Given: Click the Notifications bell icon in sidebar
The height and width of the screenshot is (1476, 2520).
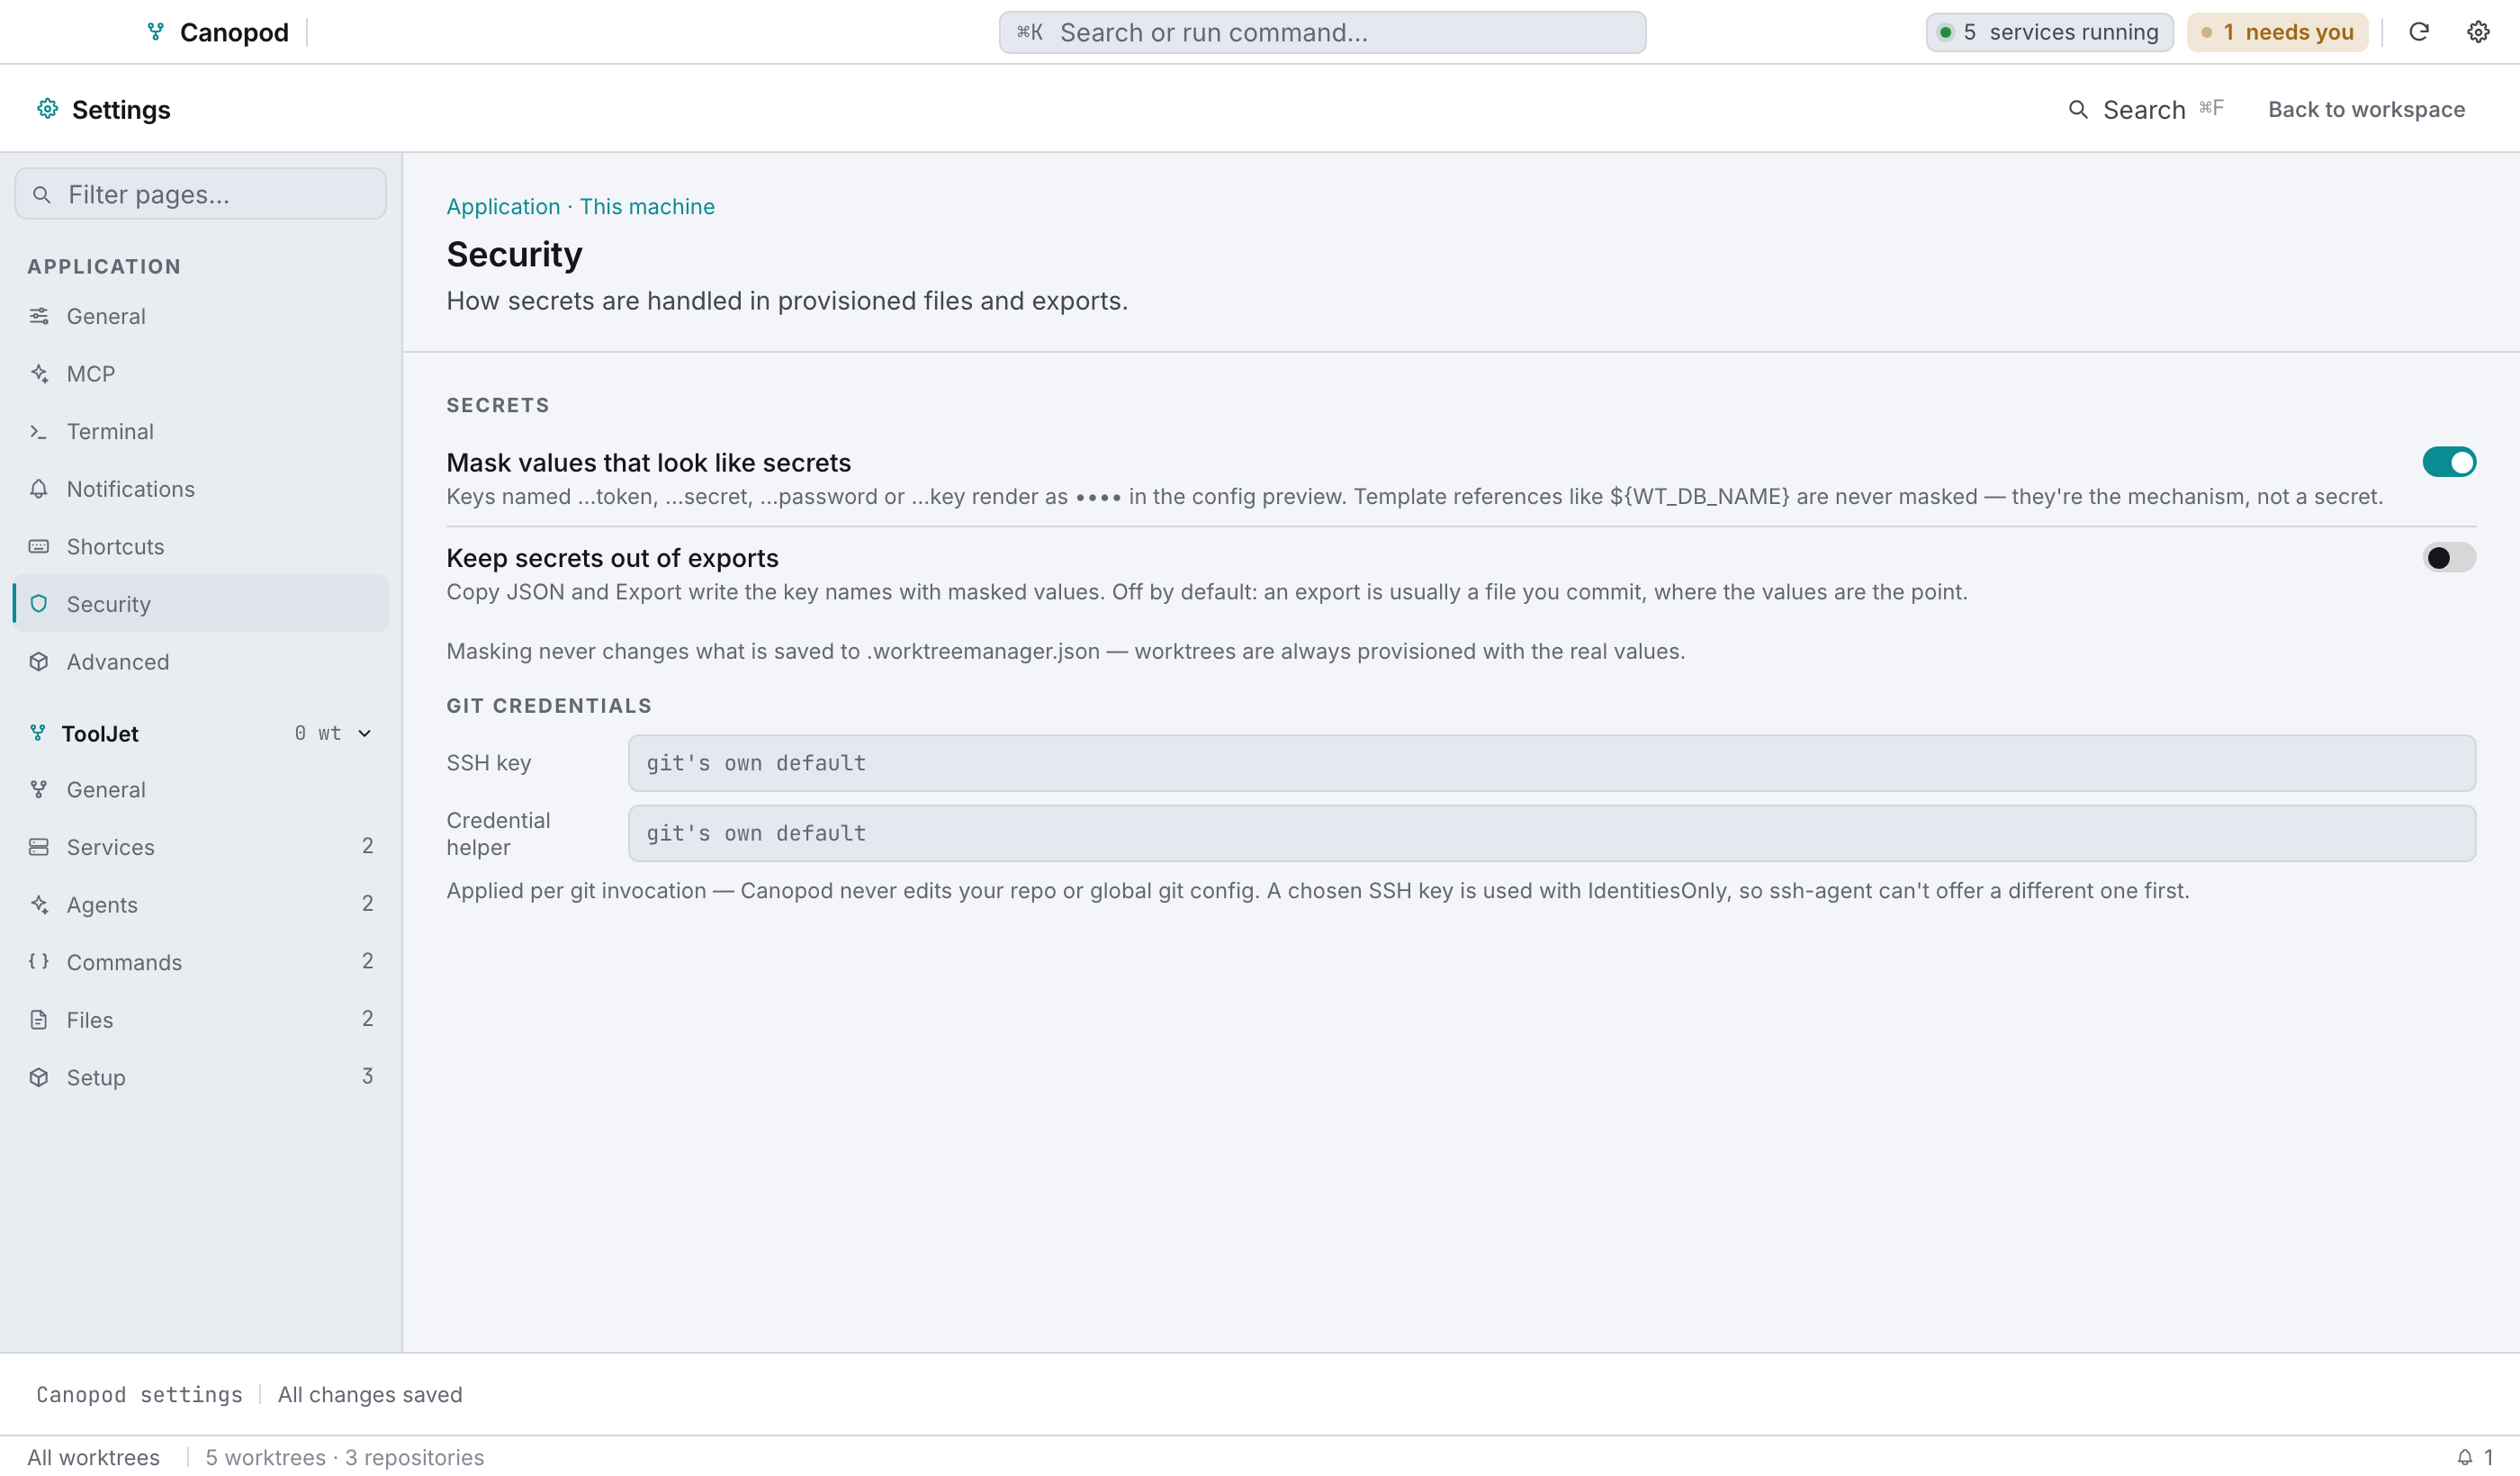Looking at the screenshot, I should tap(39, 489).
